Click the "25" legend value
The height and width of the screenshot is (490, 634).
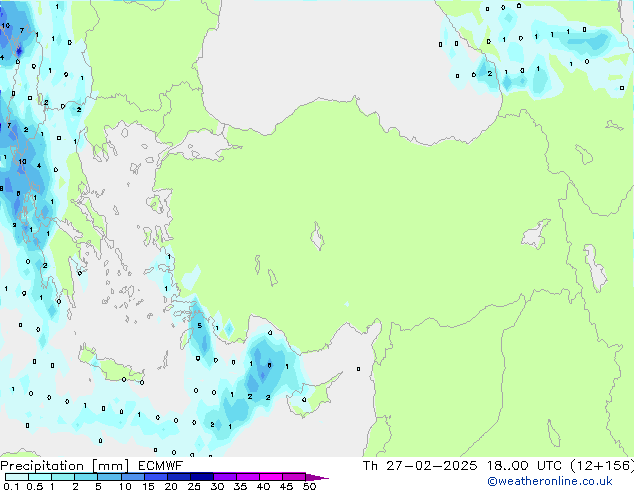pyautogui.click(x=194, y=486)
